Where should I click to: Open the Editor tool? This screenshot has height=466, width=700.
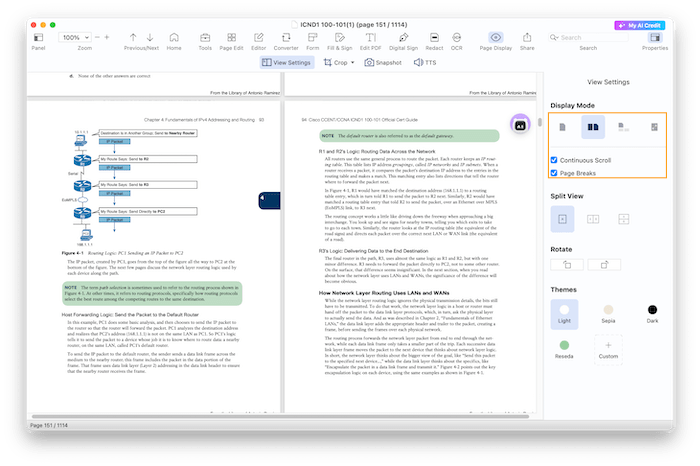tap(258, 41)
